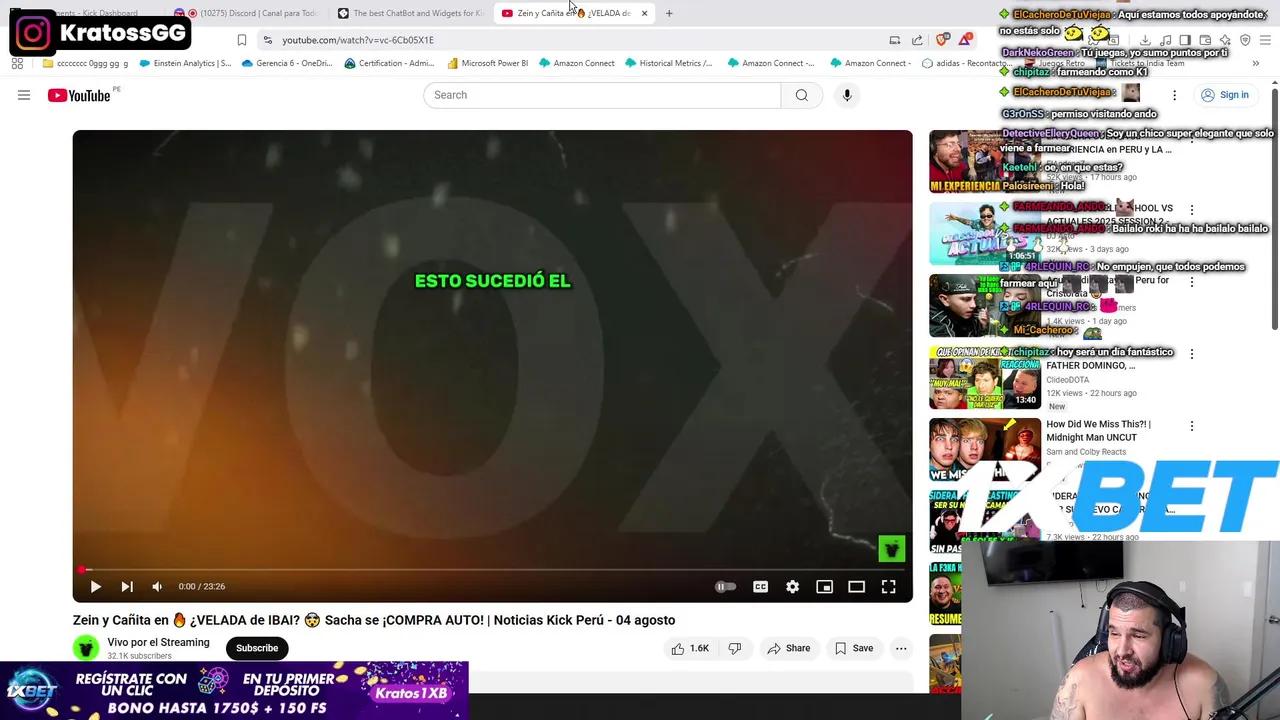Image resolution: width=1280 pixels, height=720 pixels.
Task: Open the Gerencia 6 - OneDrive bookmark
Action: 287,63
